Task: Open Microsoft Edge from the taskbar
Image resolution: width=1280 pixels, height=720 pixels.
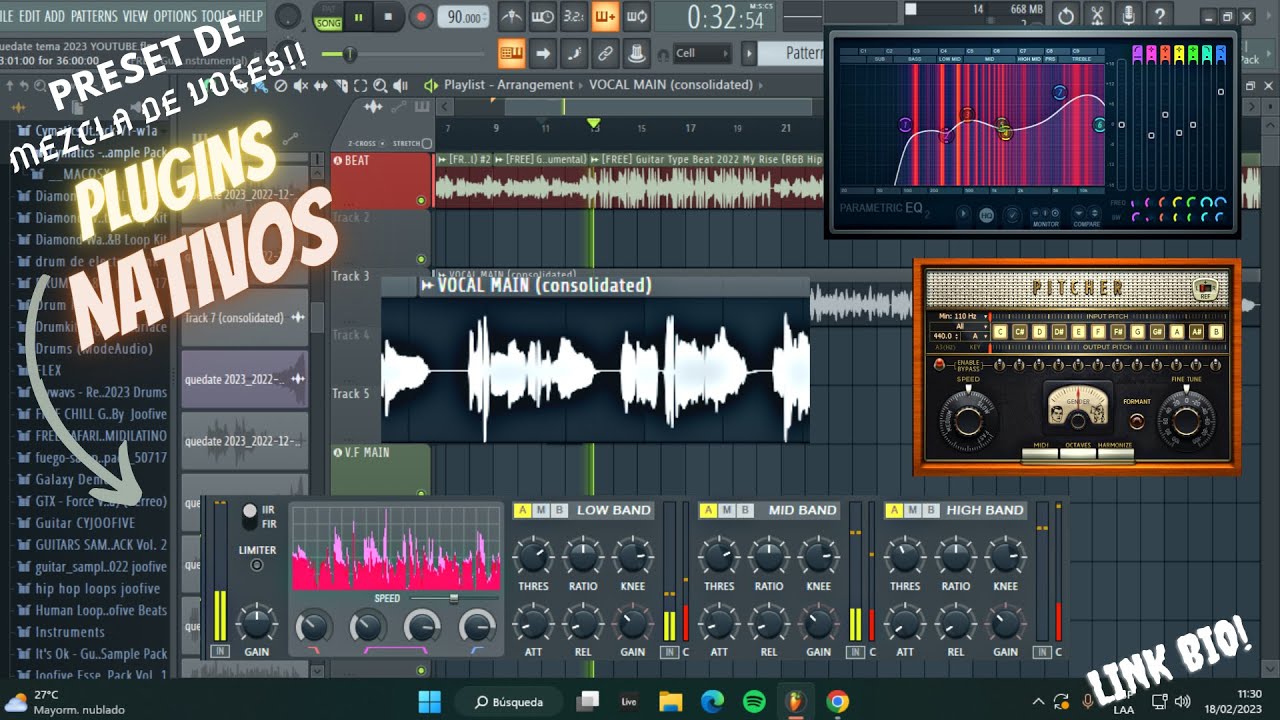Action: tap(712, 701)
